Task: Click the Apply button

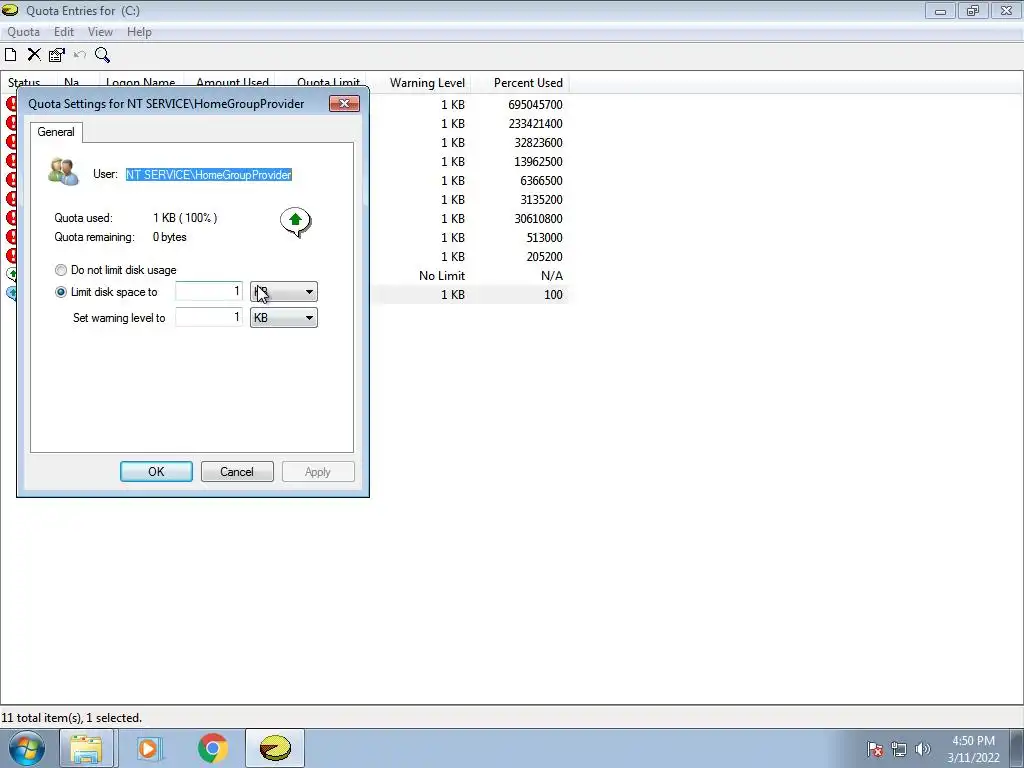Action: coord(318,472)
